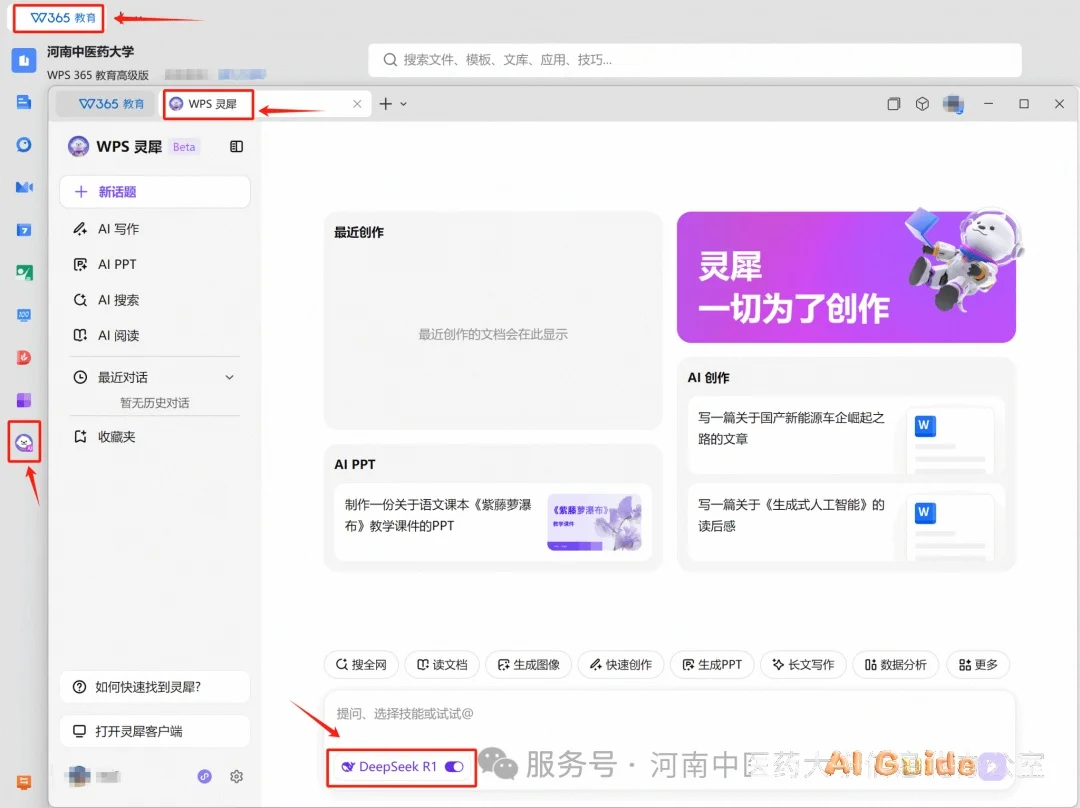The height and width of the screenshot is (808, 1080).
Task: Open the 紫藤萝瀑布 PPT thumbnail
Action: click(594, 522)
